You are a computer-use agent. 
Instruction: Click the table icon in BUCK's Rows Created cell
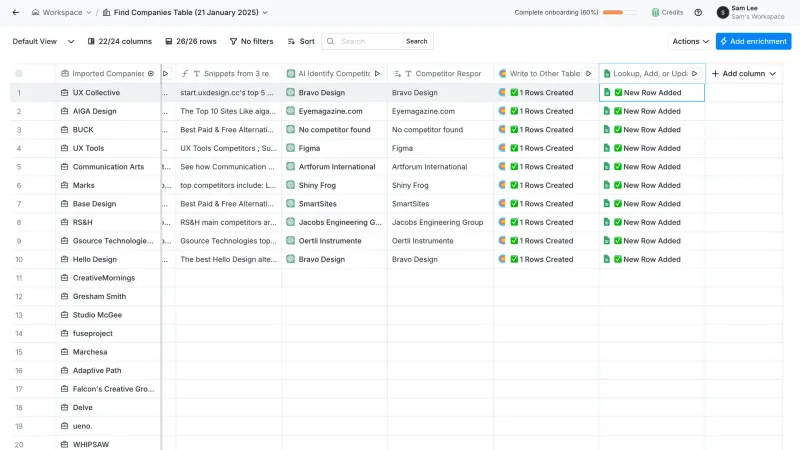coord(502,130)
